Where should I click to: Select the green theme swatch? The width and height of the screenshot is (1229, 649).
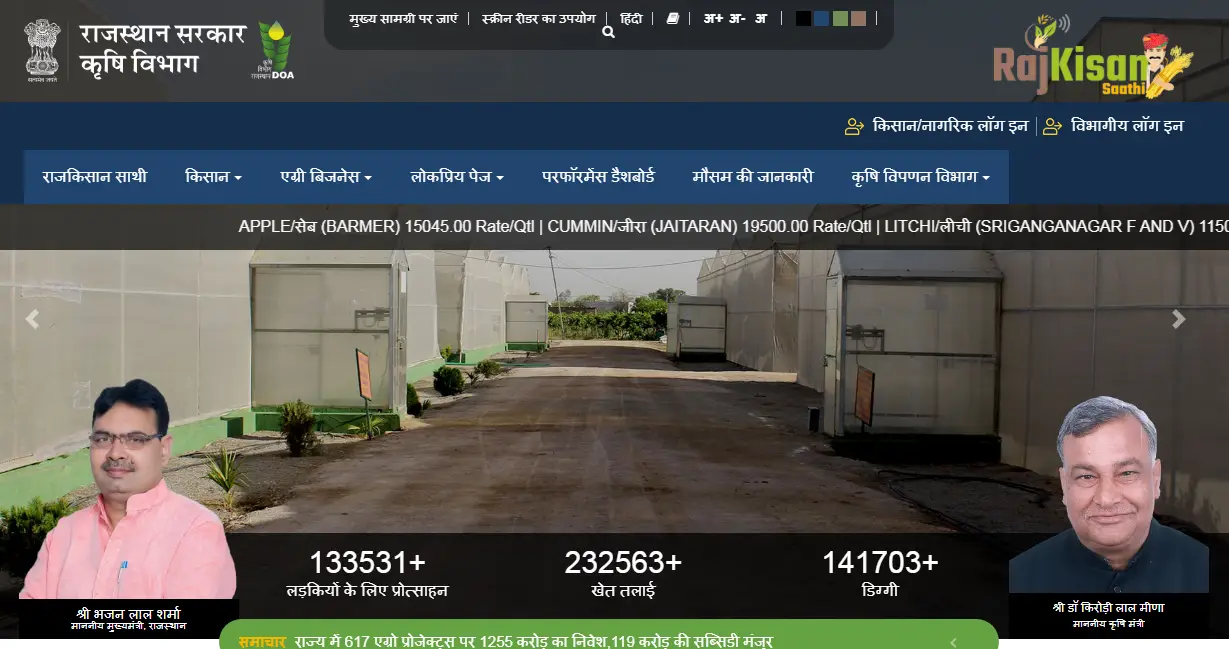[x=840, y=18]
